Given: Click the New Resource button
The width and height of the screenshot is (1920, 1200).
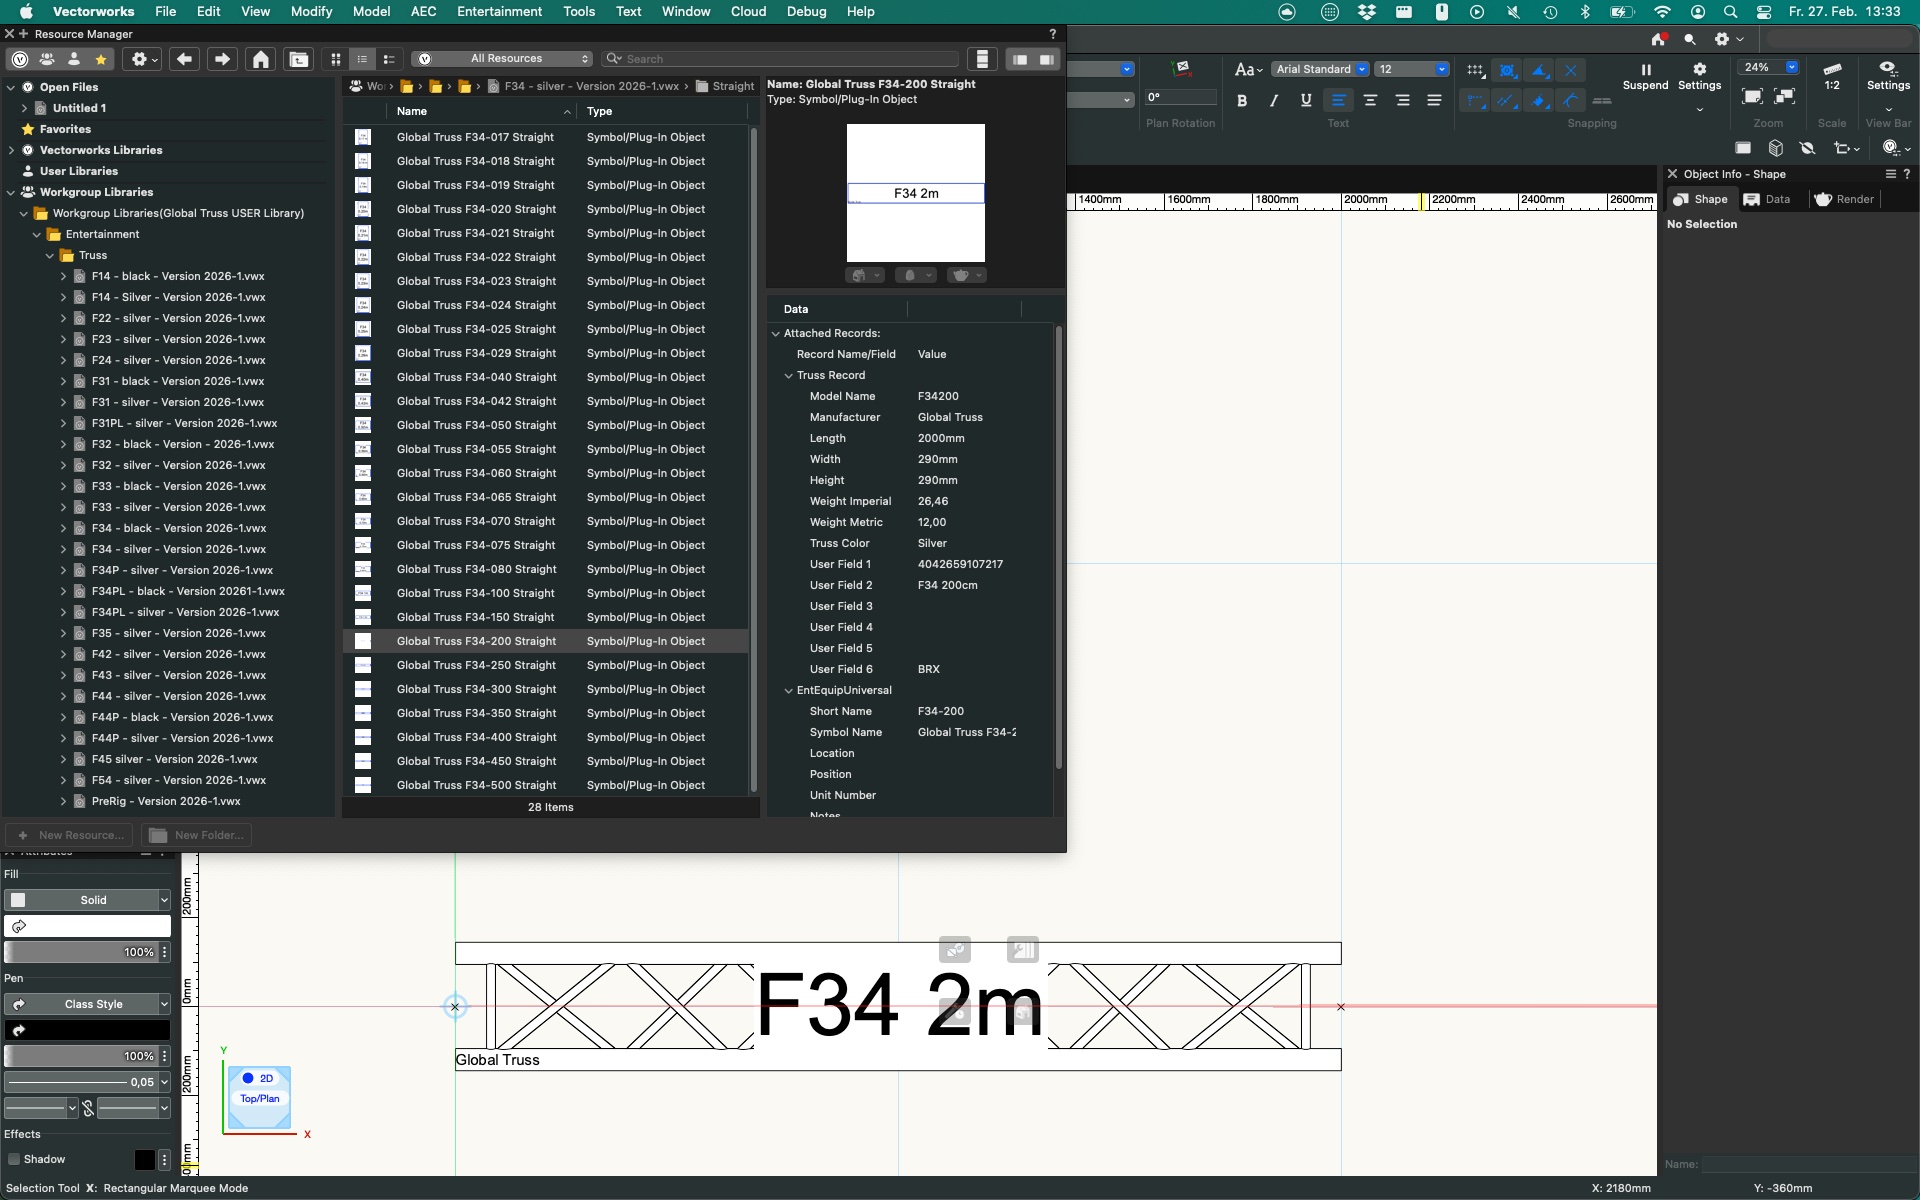Looking at the screenshot, I should pos(70,835).
